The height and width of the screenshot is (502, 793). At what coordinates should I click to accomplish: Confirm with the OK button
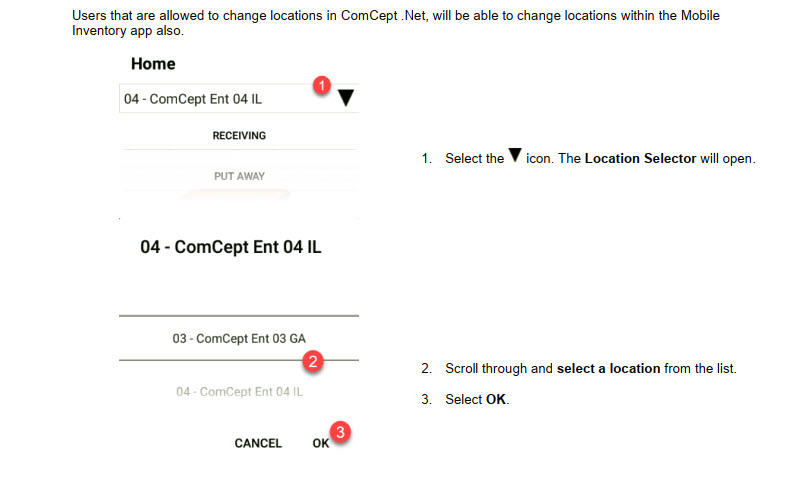pyautogui.click(x=320, y=443)
